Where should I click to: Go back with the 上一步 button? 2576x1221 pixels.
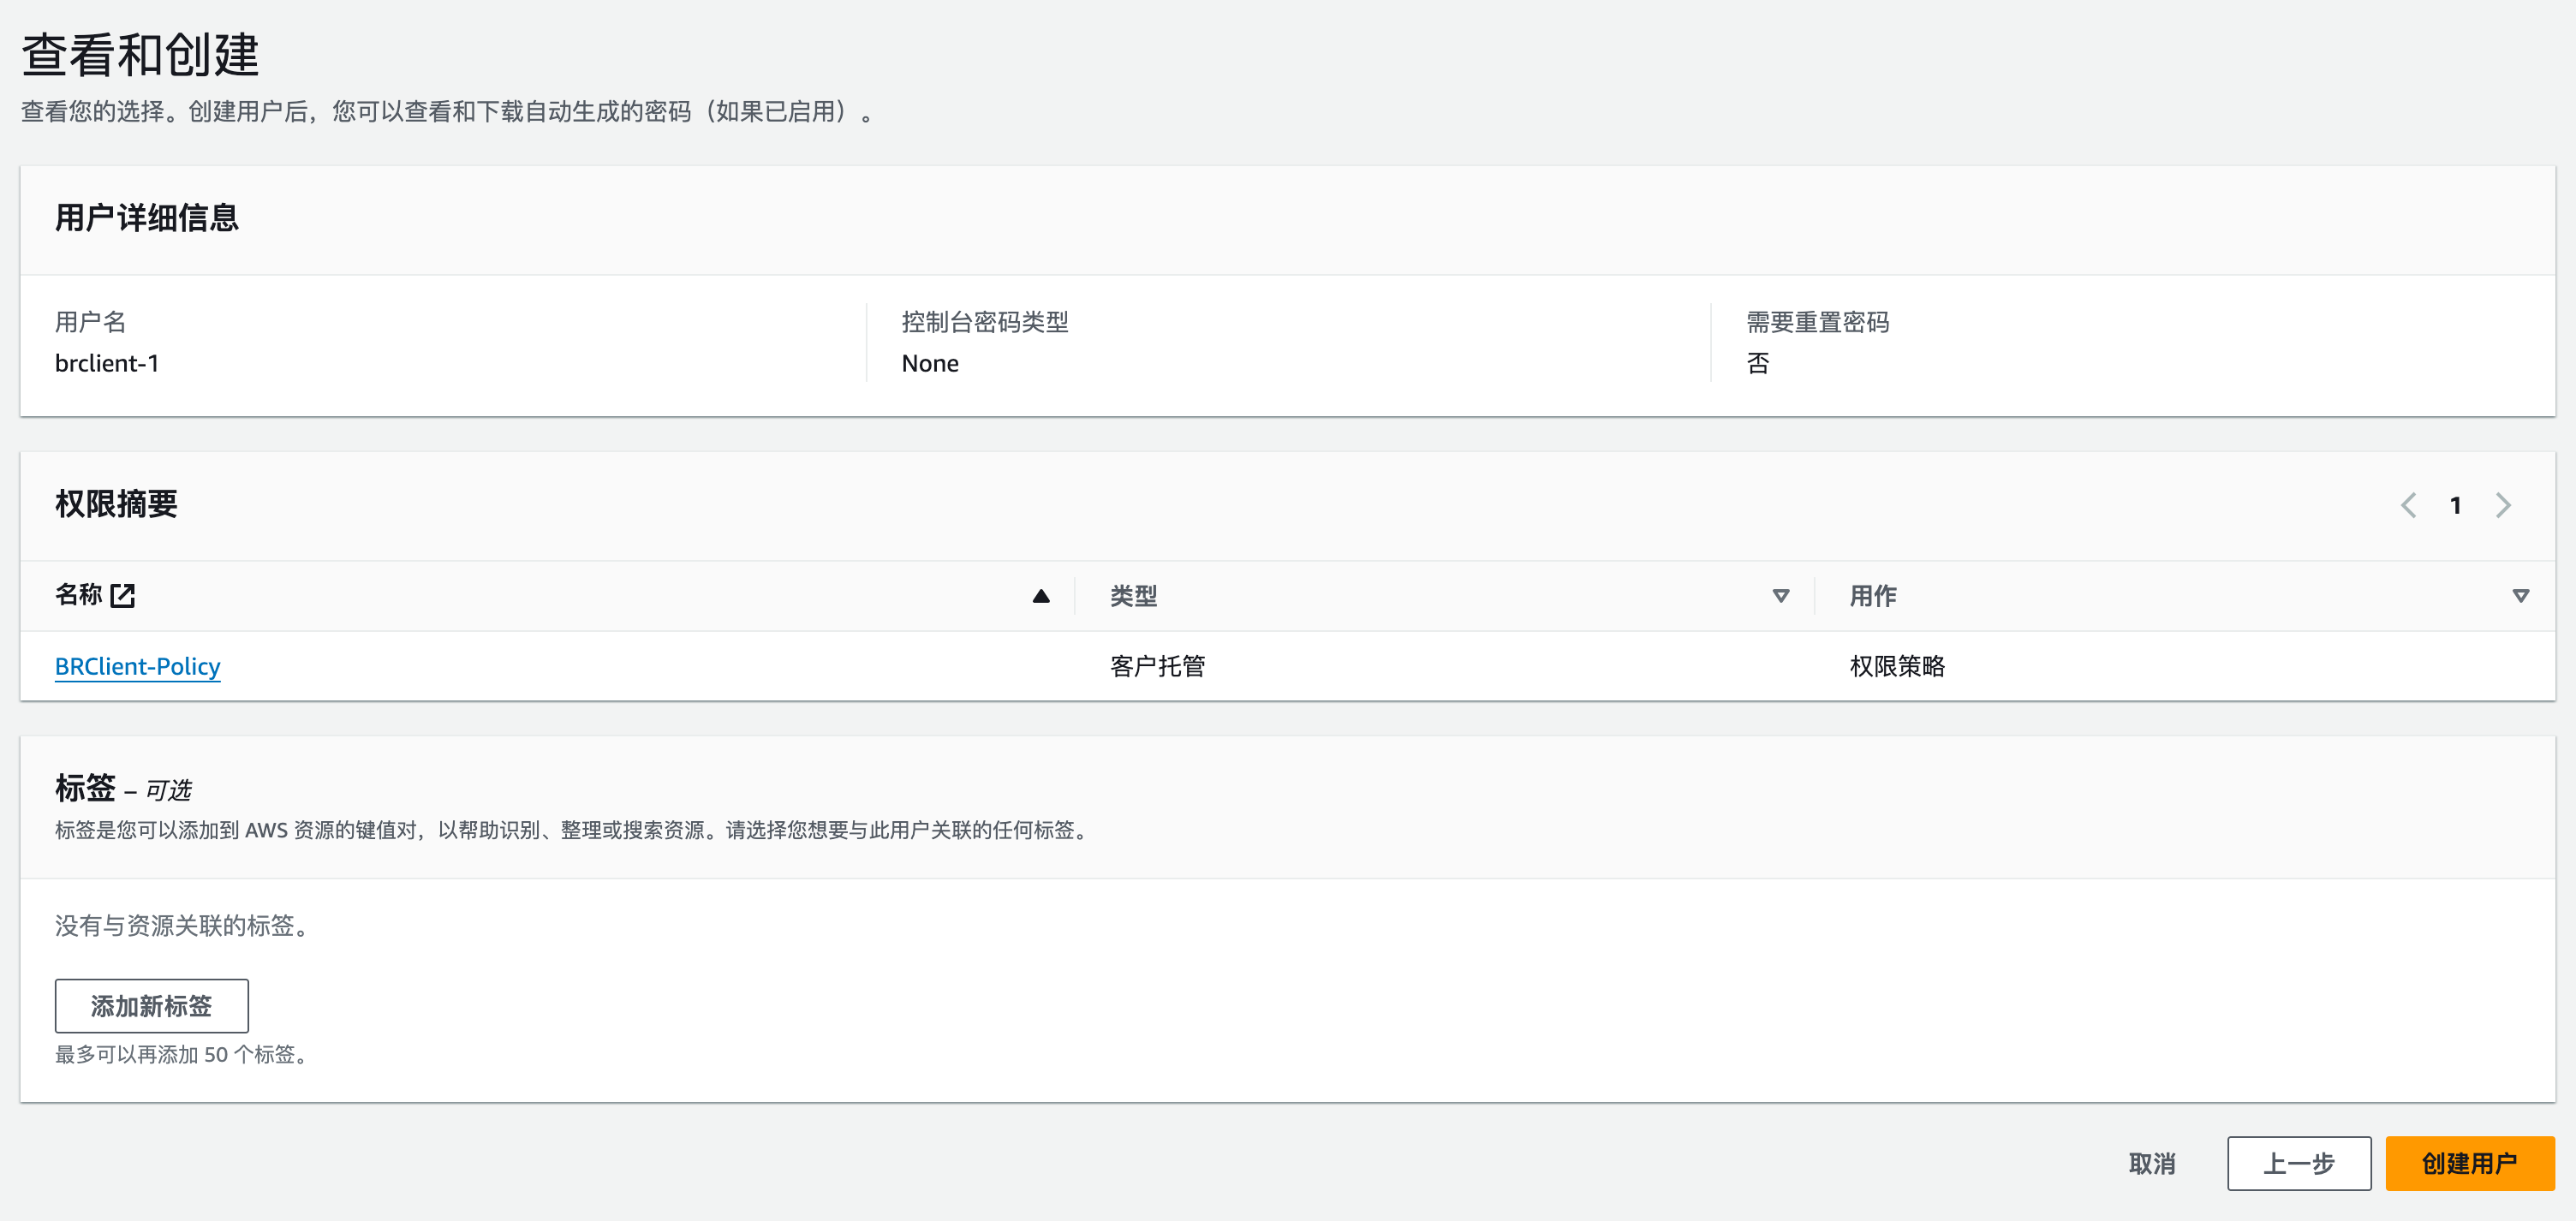pos(2298,1163)
